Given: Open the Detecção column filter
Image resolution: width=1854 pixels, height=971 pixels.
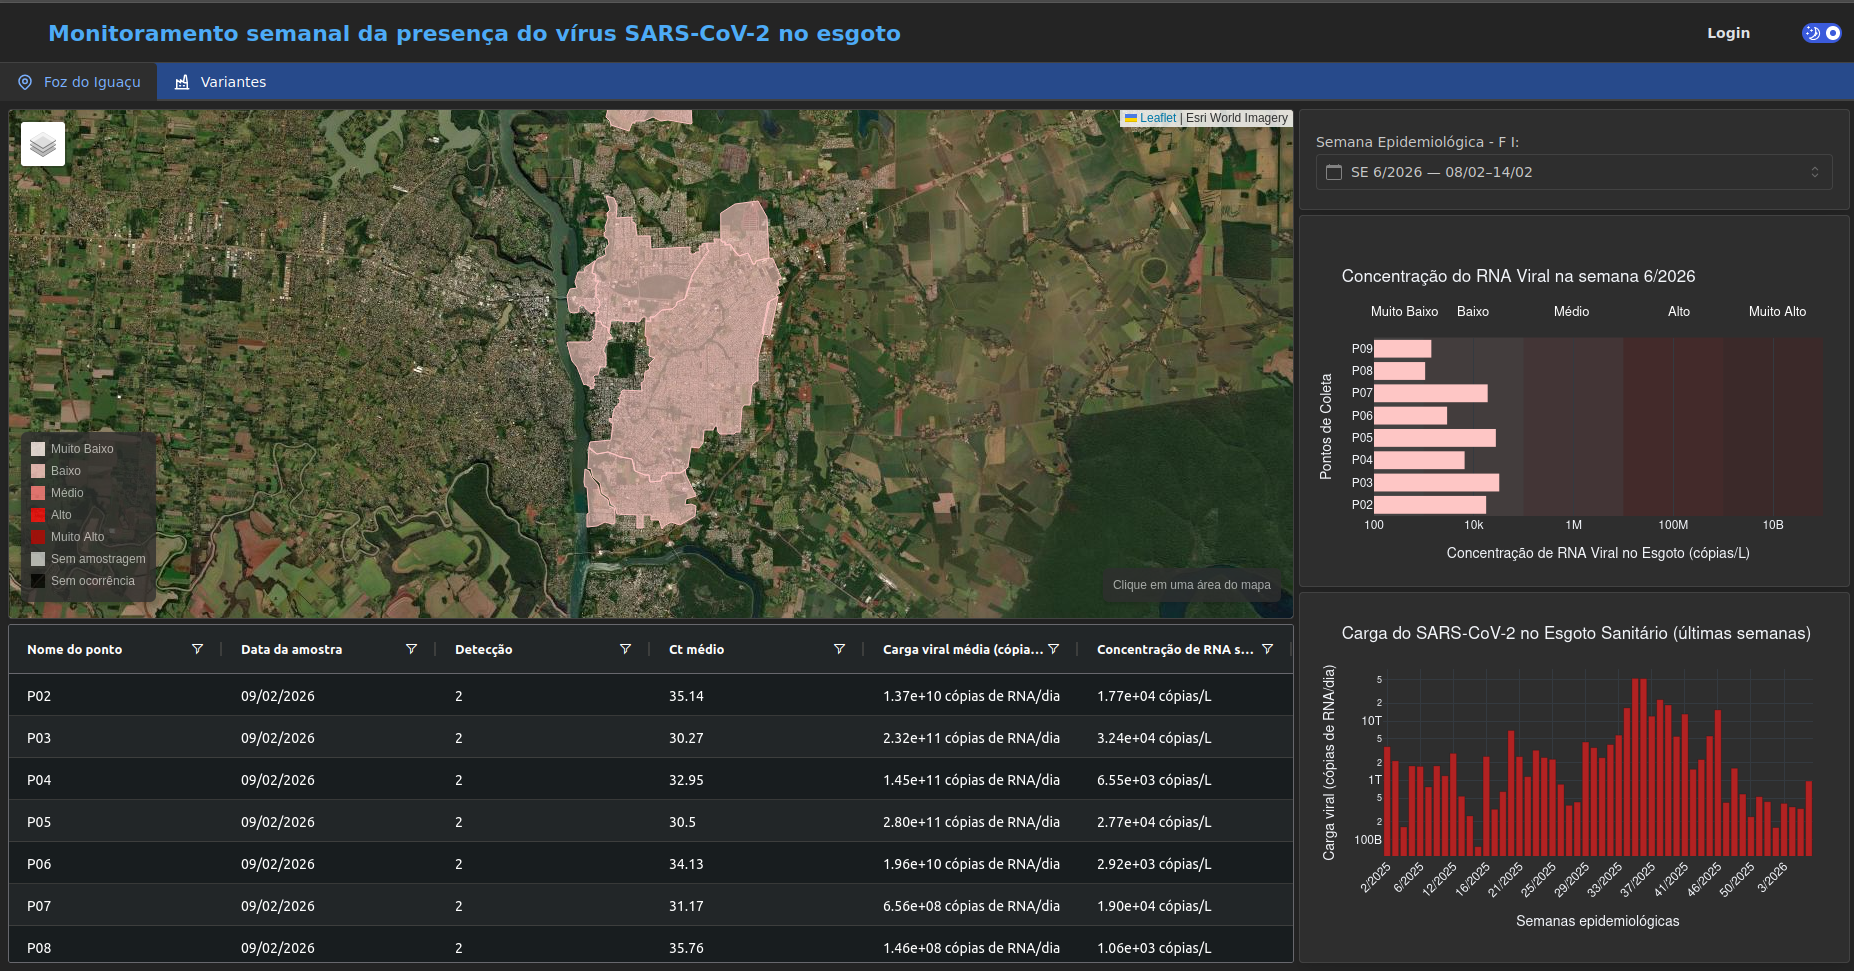Looking at the screenshot, I should (625, 649).
